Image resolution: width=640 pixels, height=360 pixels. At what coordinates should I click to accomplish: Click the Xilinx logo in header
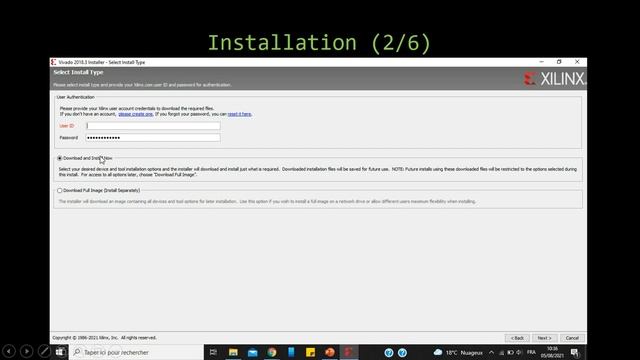(x=555, y=78)
